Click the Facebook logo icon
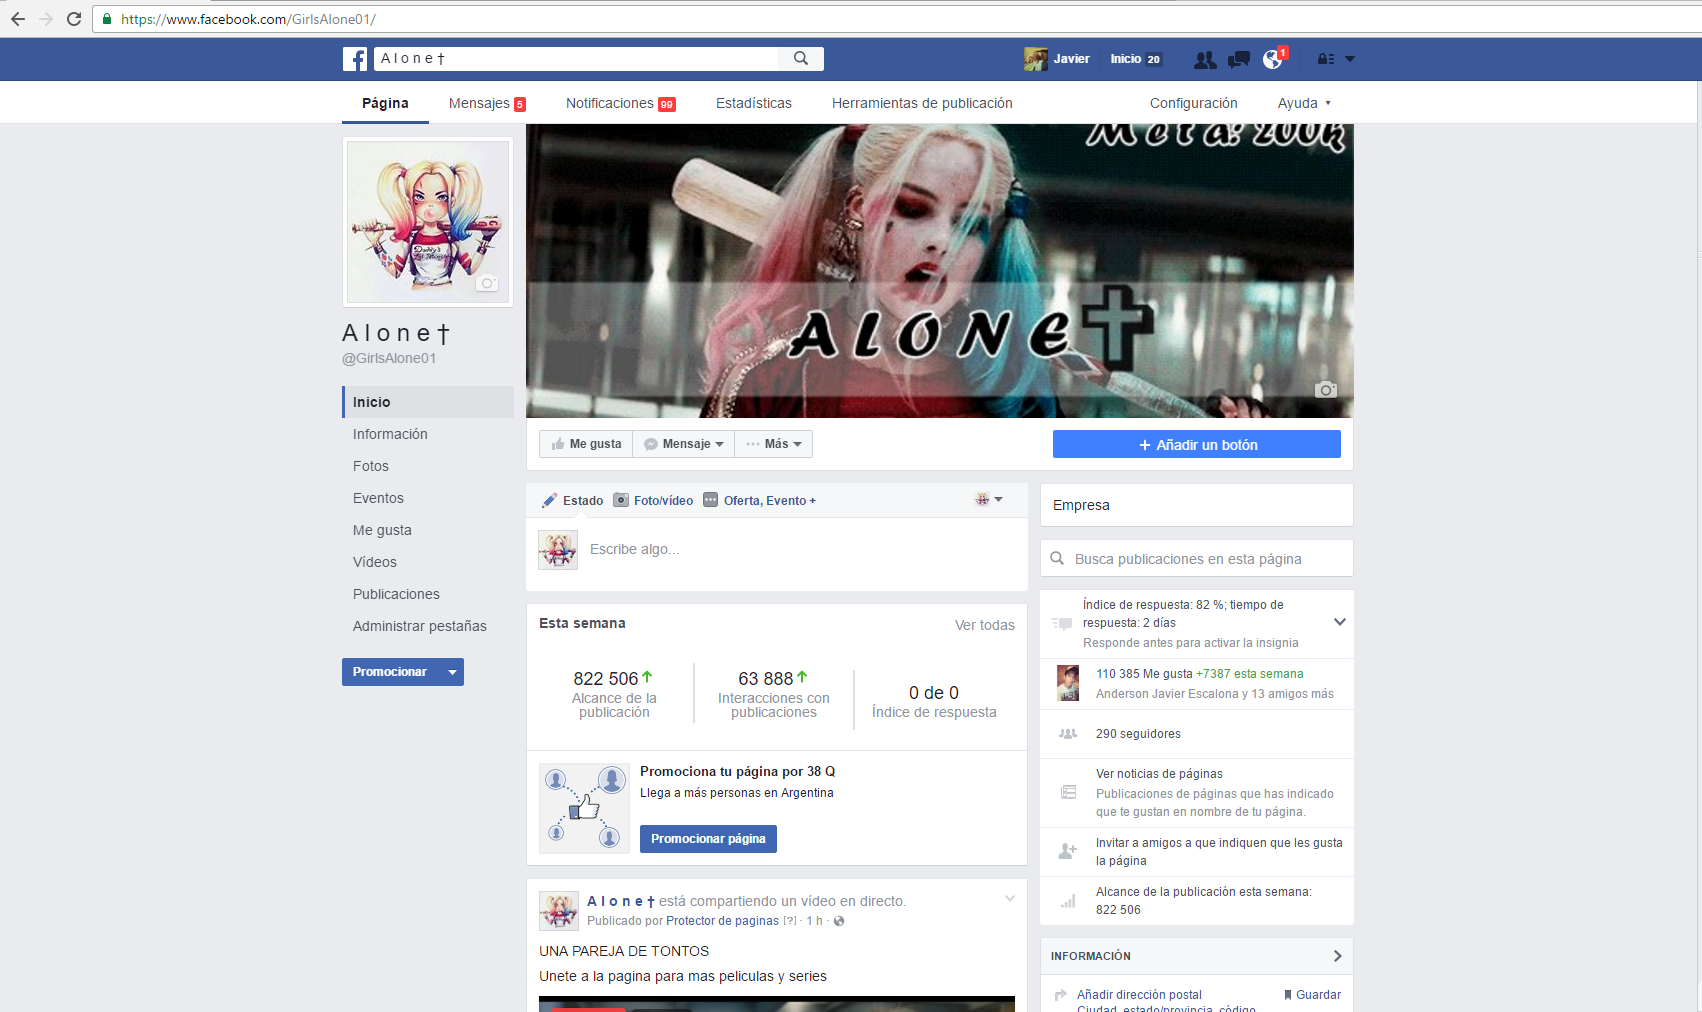This screenshot has height=1012, width=1702. coord(355,59)
